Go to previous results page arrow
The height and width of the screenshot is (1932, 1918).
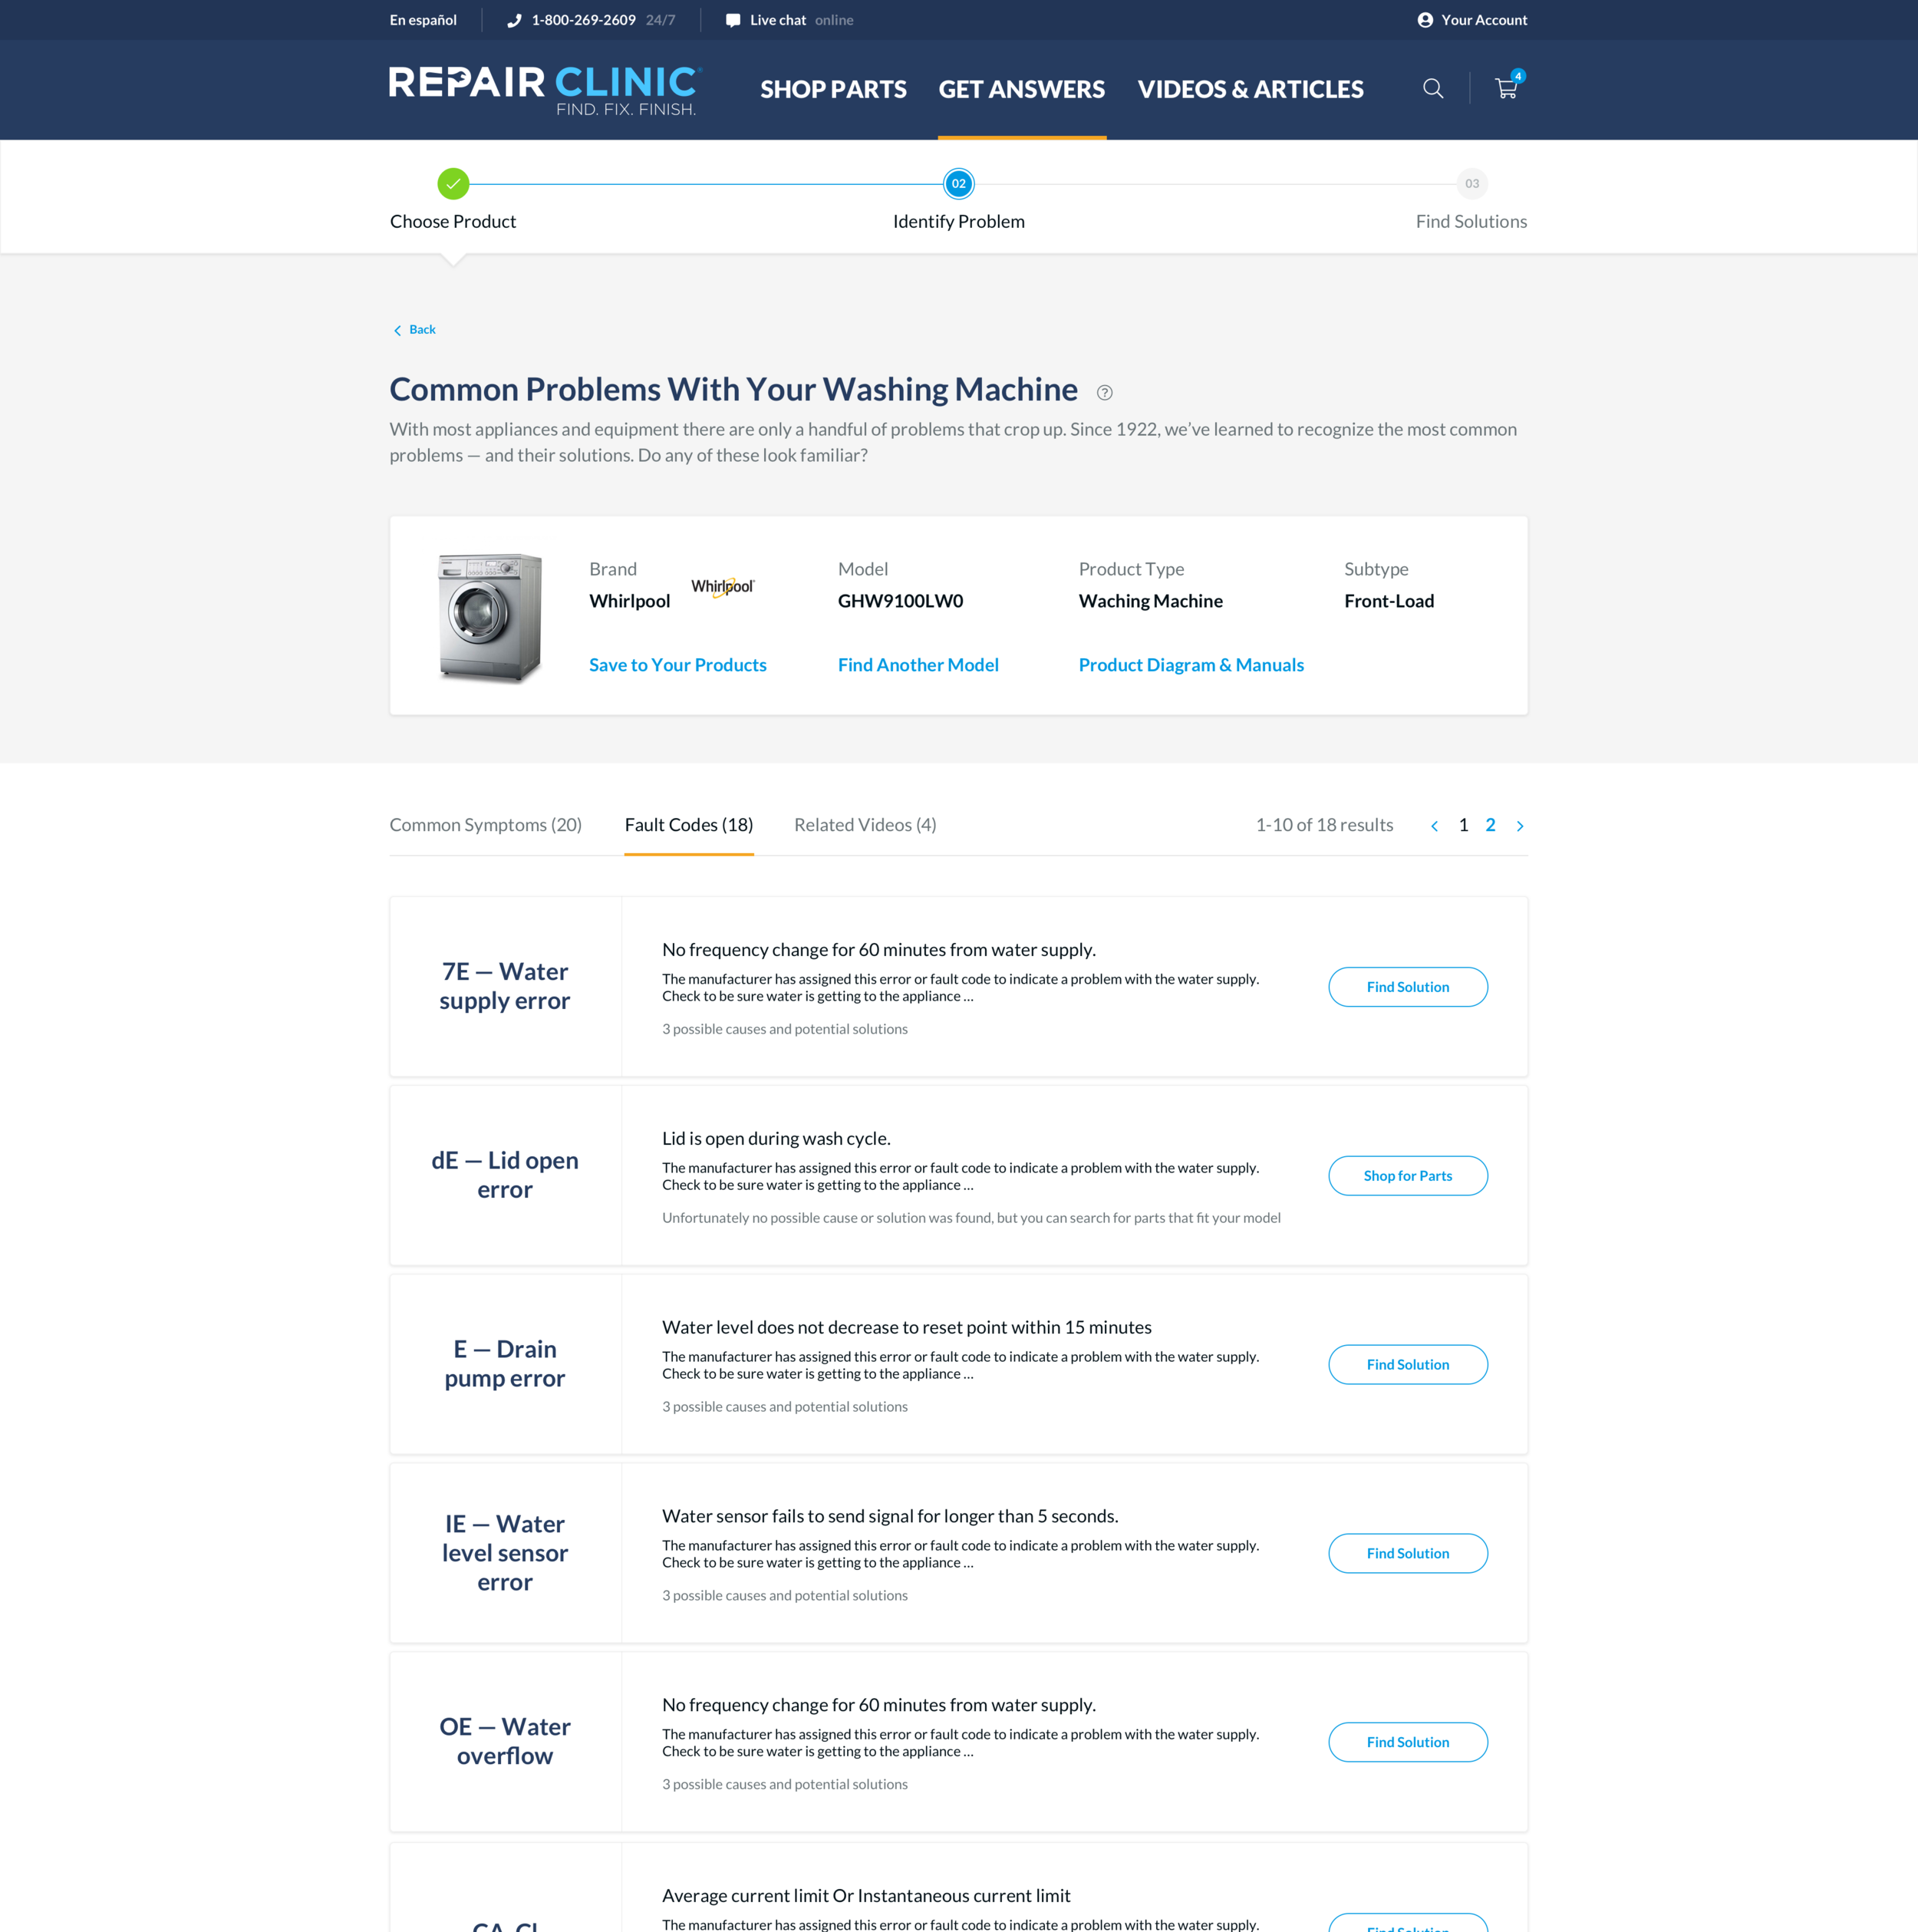click(1434, 826)
